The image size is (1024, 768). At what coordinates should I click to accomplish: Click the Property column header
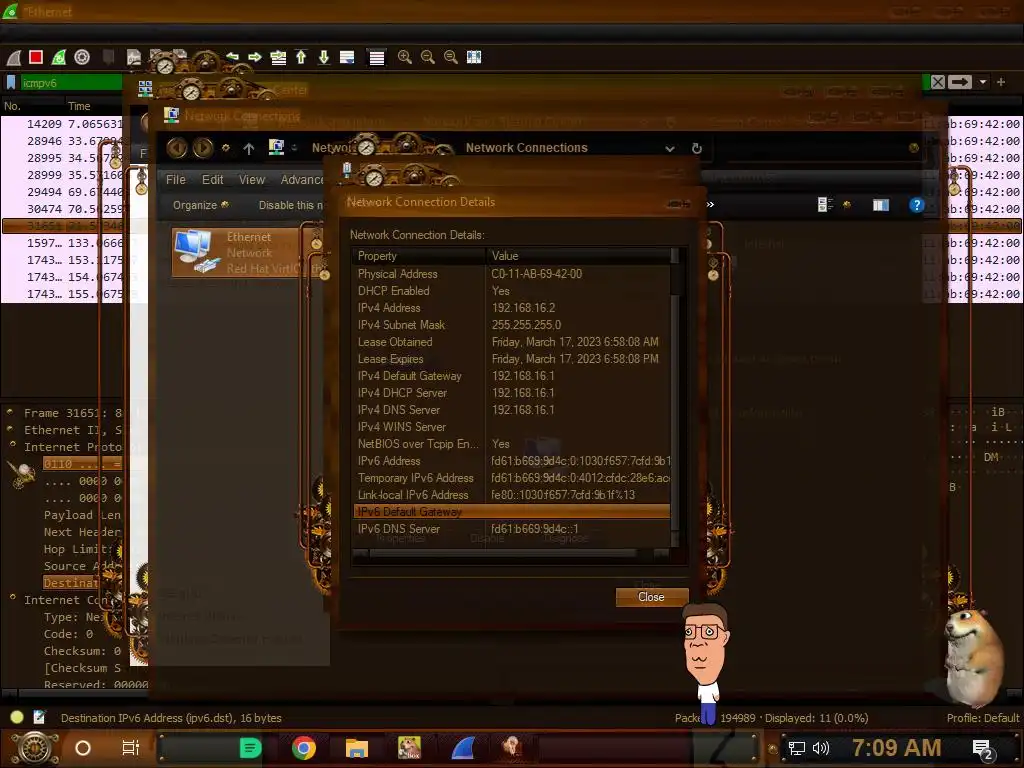tap(419, 256)
